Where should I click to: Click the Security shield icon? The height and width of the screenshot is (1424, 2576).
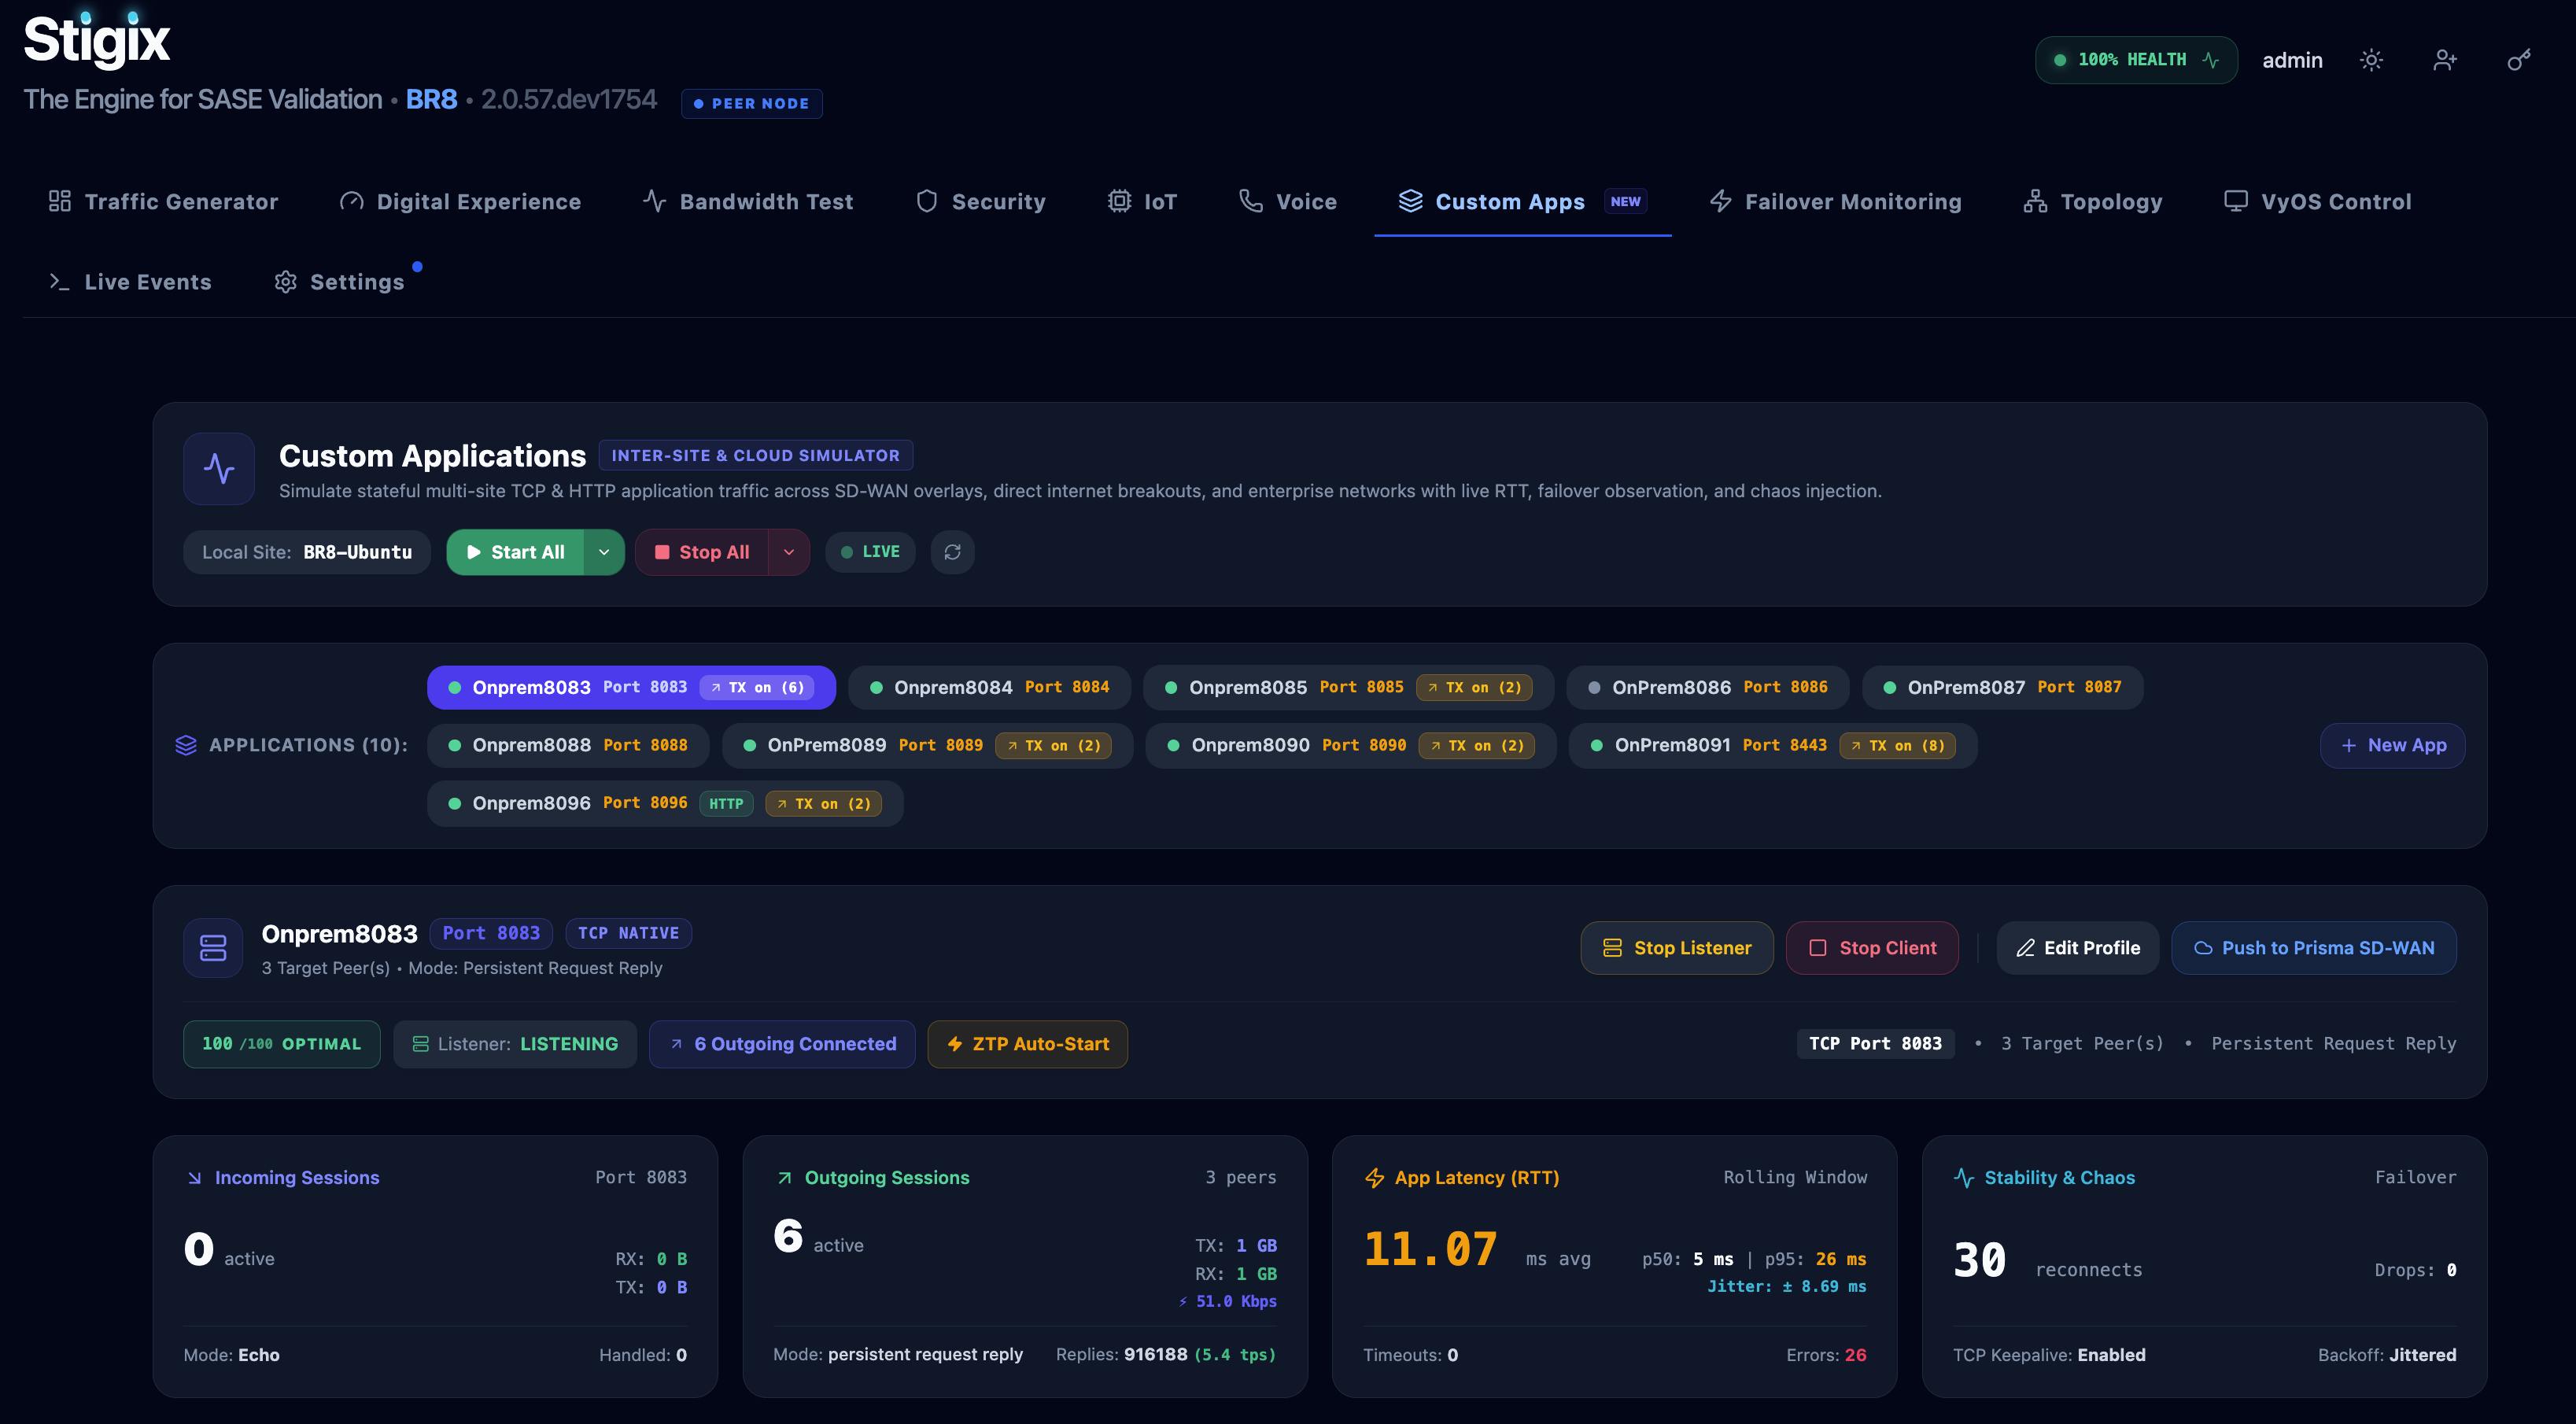[x=927, y=201]
